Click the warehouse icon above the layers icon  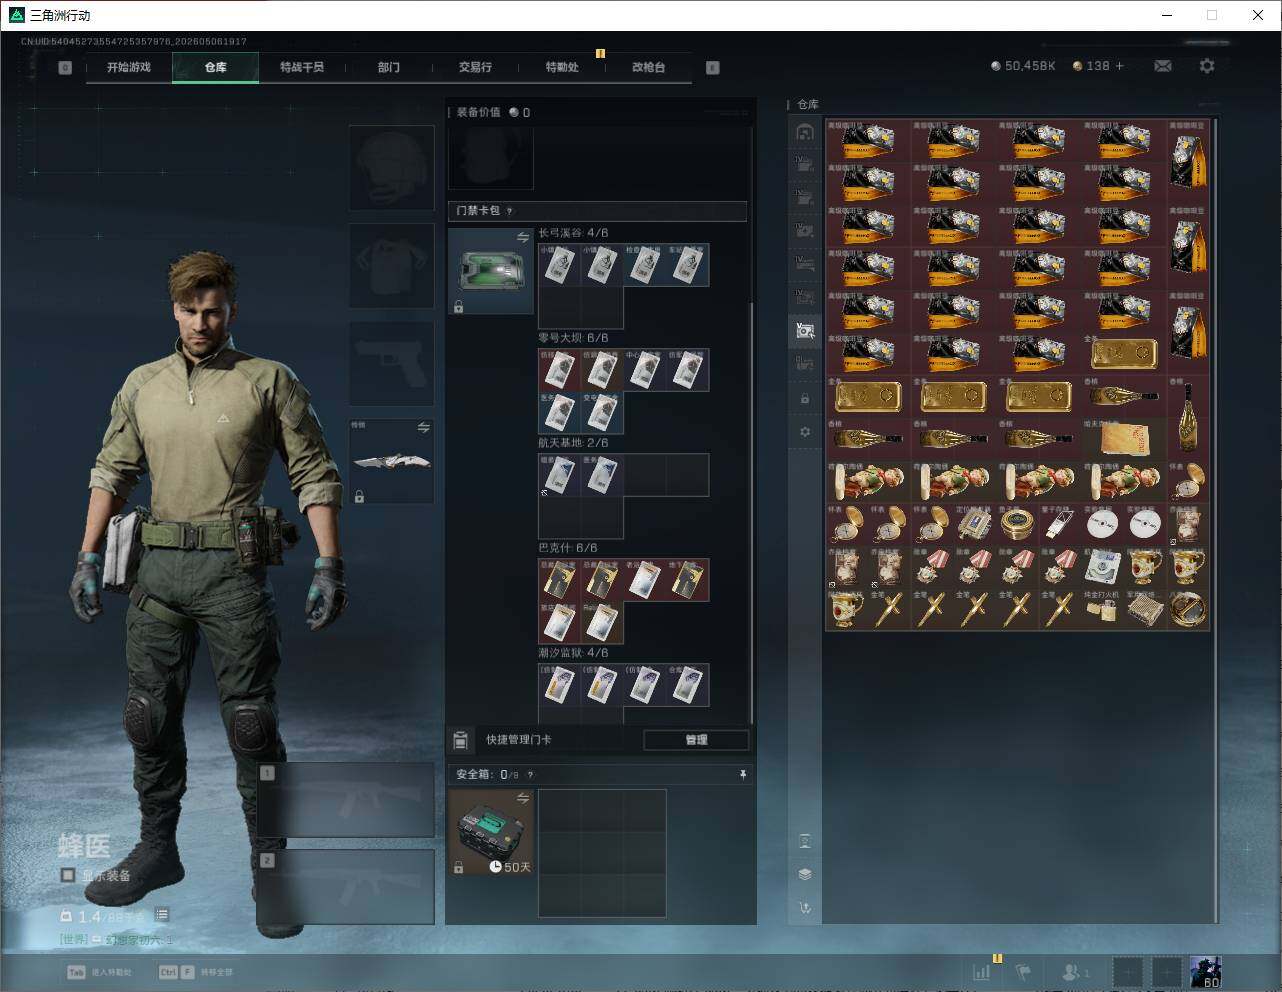pyautogui.click(x=805, y=841)
